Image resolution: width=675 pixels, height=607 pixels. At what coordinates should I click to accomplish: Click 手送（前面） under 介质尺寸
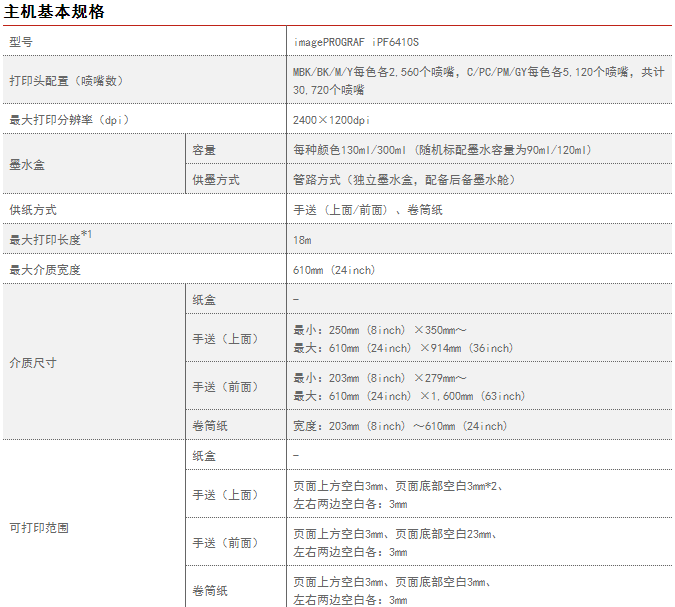pyautogui.click(x=226, y=387)
